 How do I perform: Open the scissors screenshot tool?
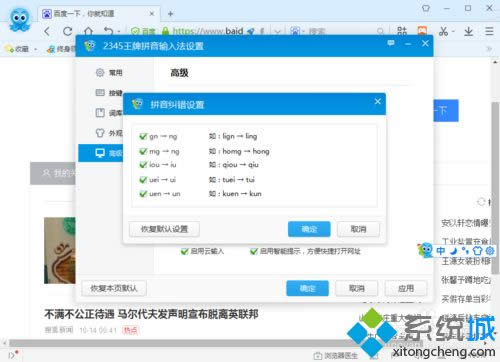(443, 31)
